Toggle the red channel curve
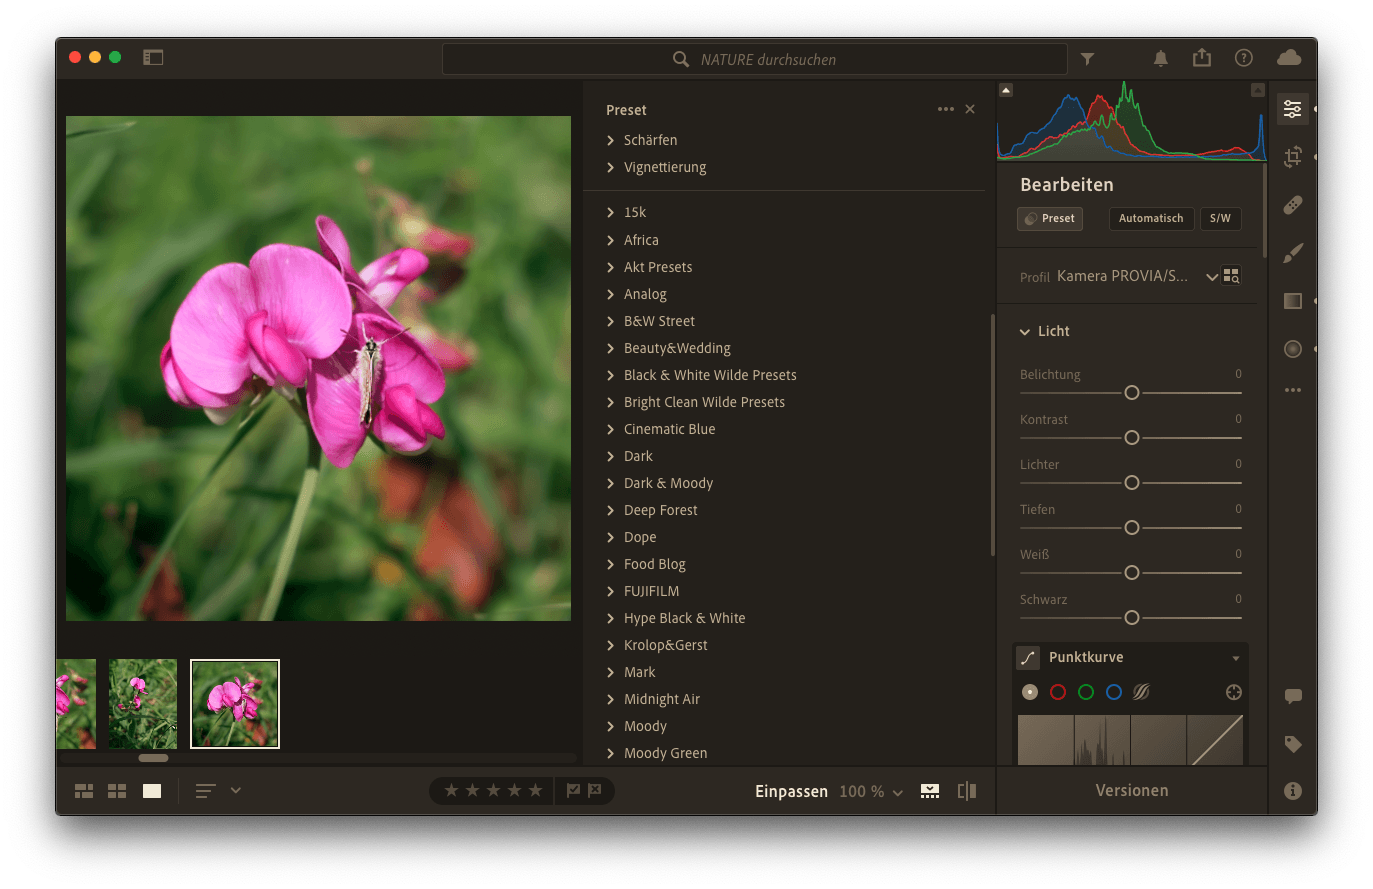Viewport: 1373px width, 889px height. (1058, 692)
